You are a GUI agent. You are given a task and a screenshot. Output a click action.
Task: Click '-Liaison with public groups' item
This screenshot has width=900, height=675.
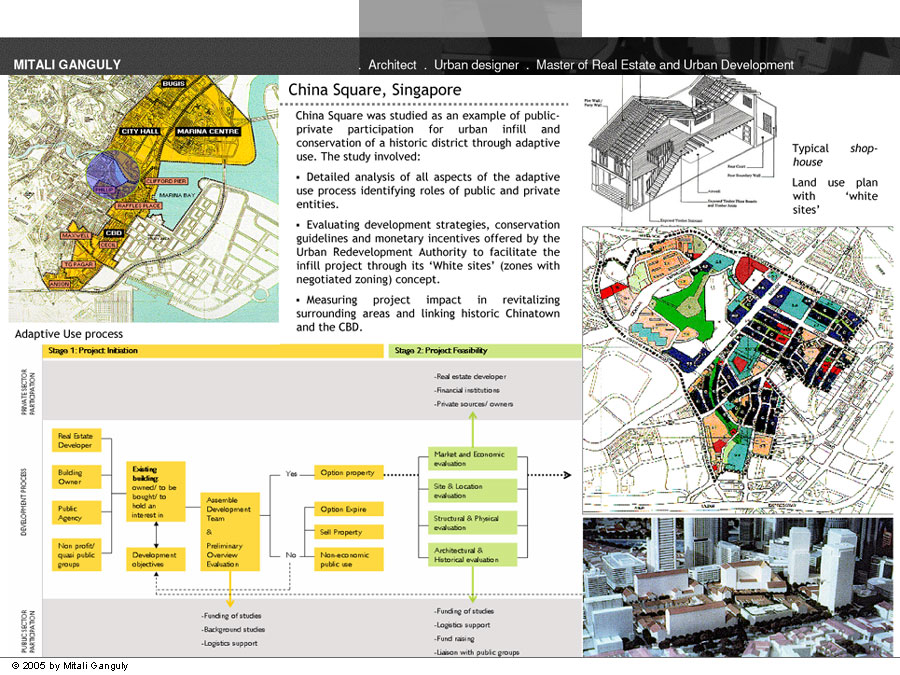[477, 653]
